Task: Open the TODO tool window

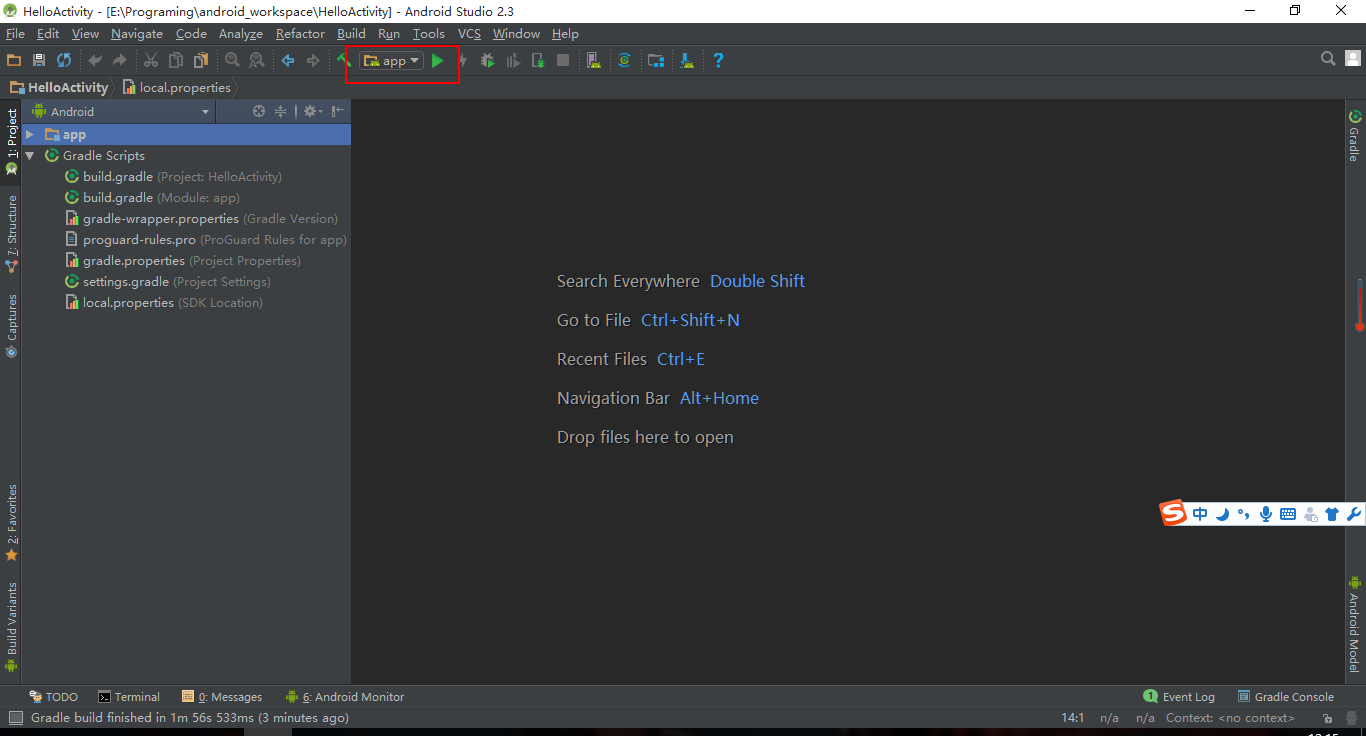Action: (x=53, y=697)
